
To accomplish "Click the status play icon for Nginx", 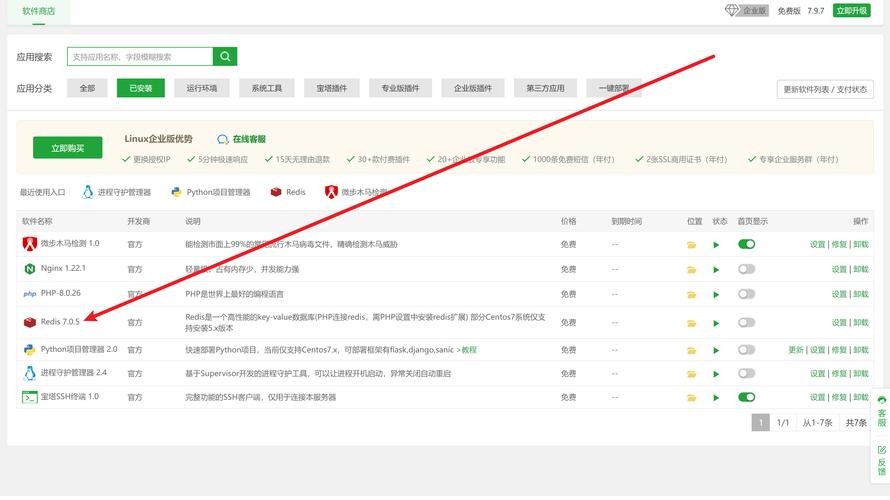I will 716,270.
